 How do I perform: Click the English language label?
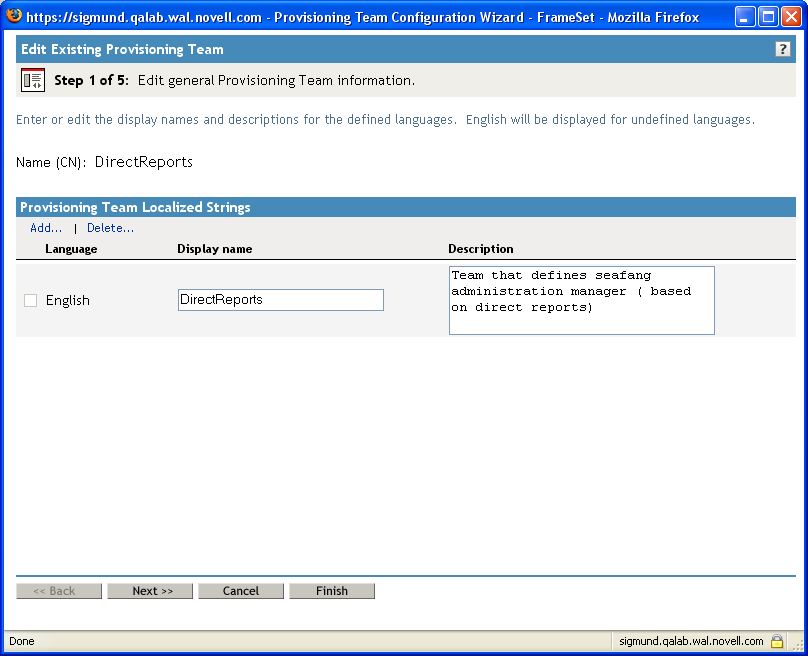coord(68,300)
